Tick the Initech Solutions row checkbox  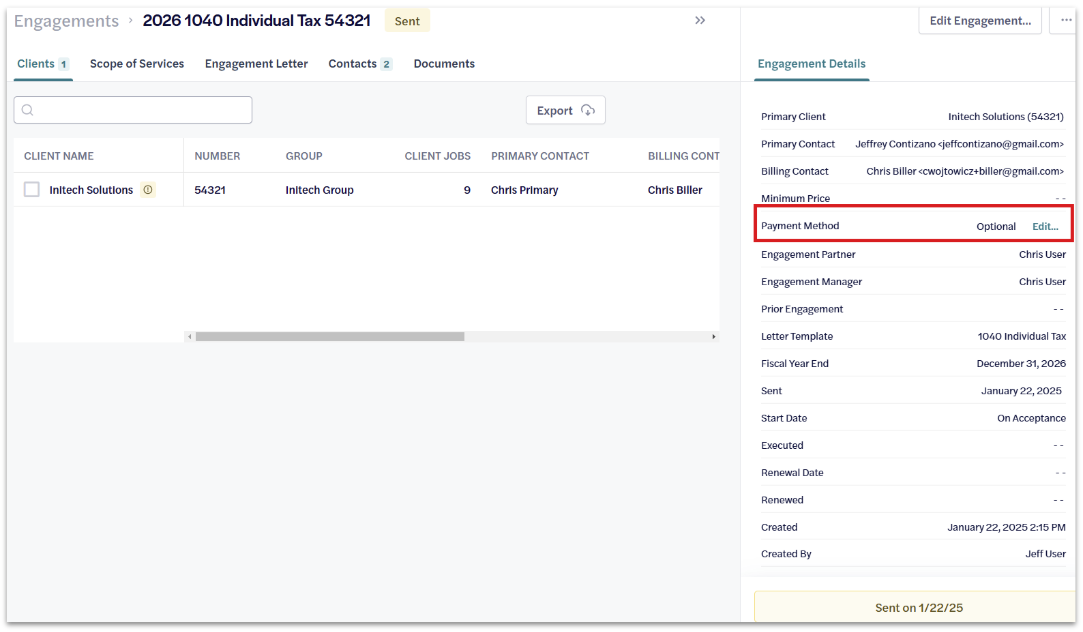32,189
